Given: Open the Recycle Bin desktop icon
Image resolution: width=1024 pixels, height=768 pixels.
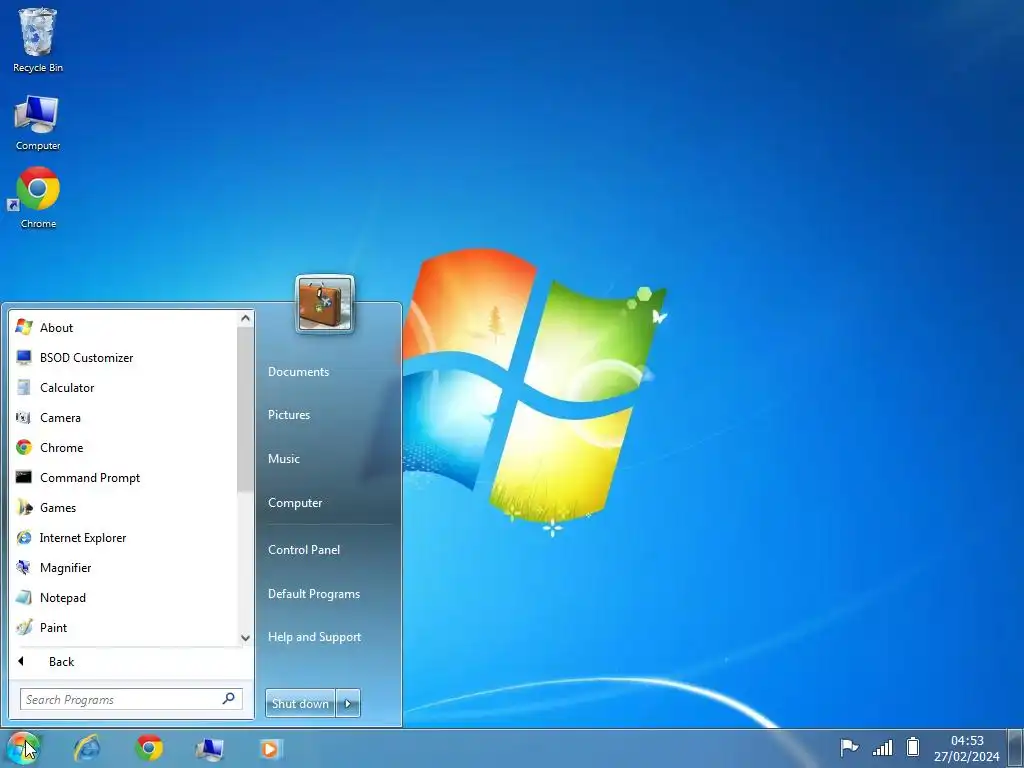Looking at the screenshot, I should click(37, 39).
